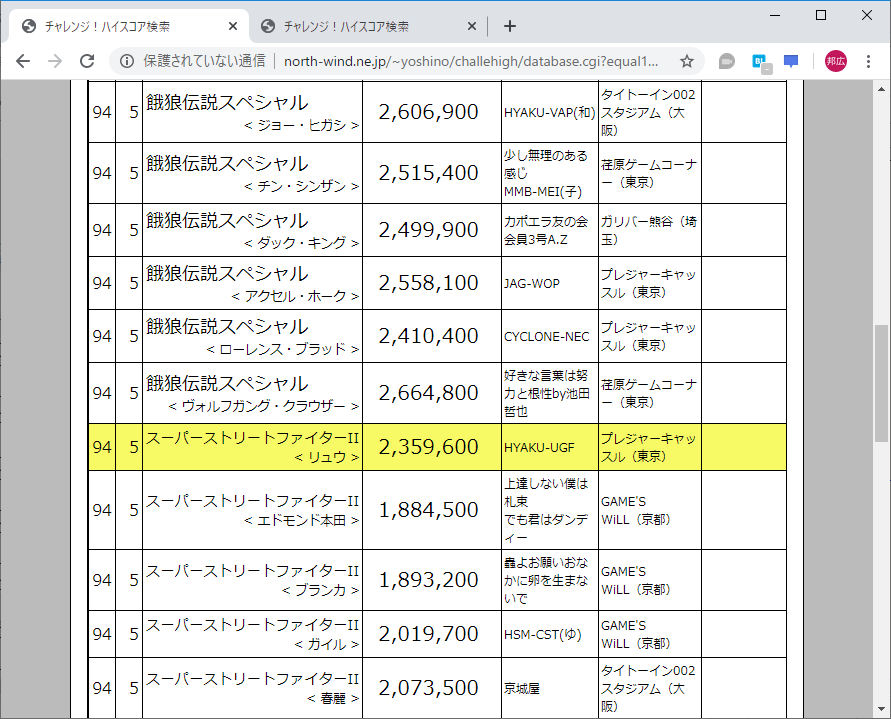Viewport: 891px width, 719px height.
Task: Click character name ジョー・ヒガシ
Action: (x=301, y=125)
